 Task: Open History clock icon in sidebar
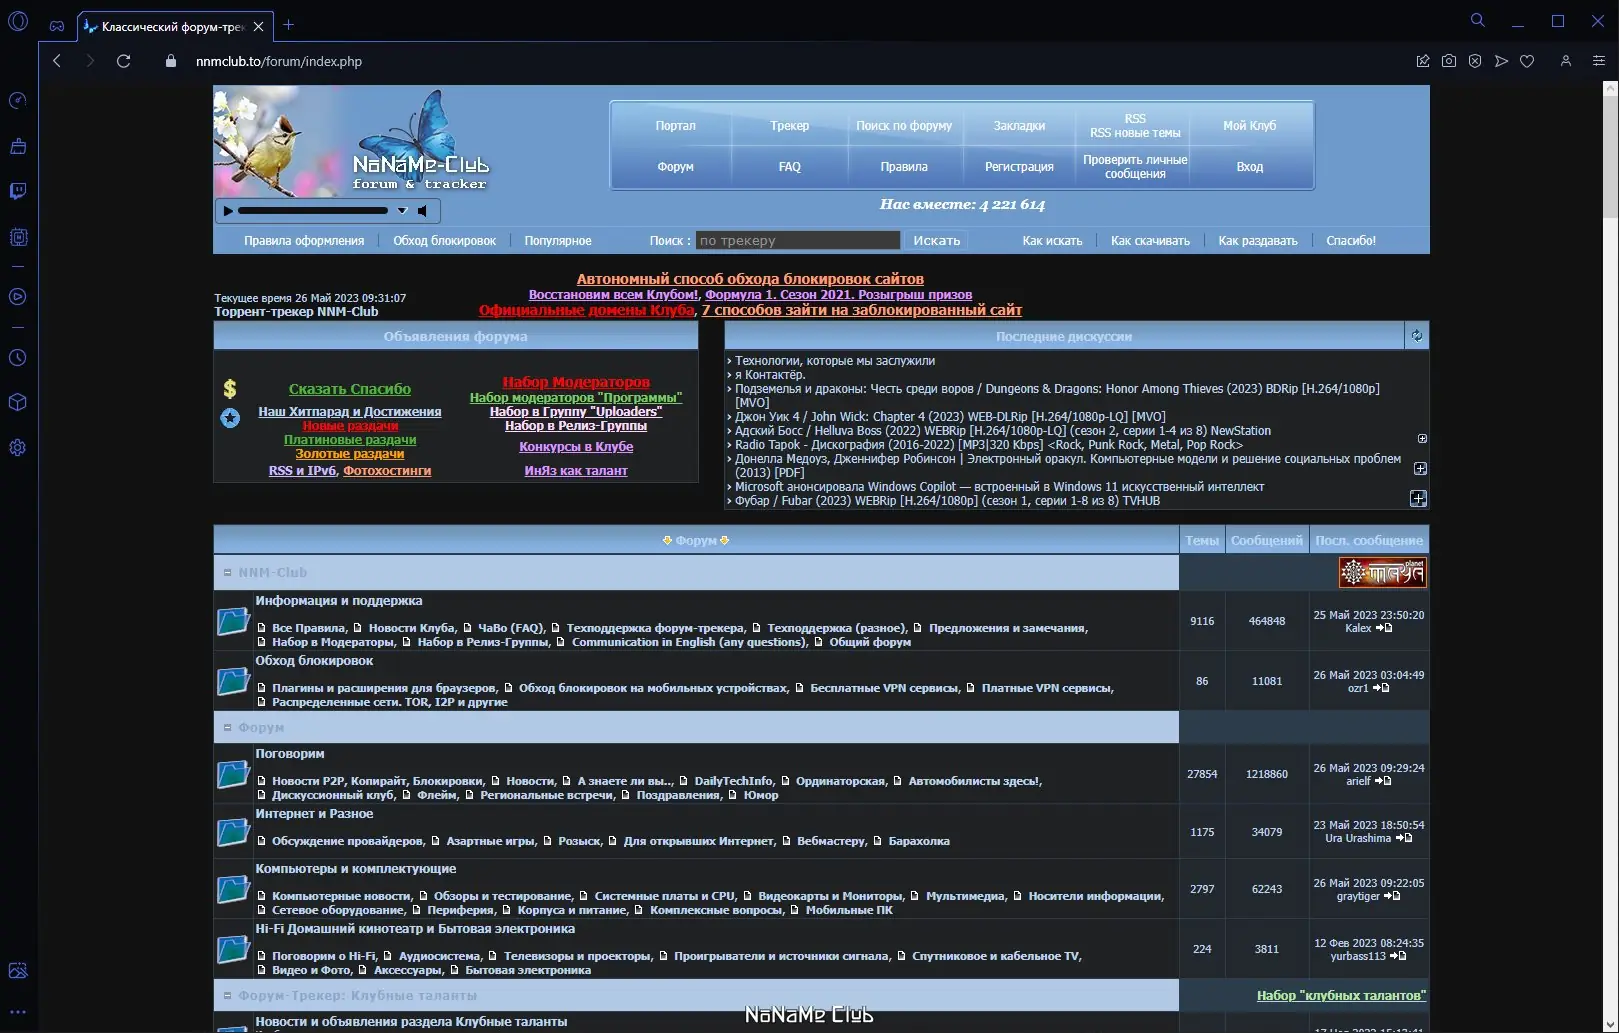[18, 358]
